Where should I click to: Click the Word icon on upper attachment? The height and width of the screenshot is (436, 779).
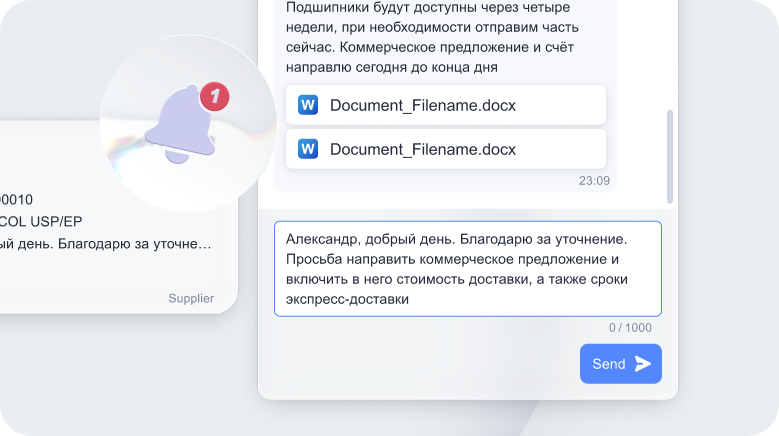click(x=308, y=105)
